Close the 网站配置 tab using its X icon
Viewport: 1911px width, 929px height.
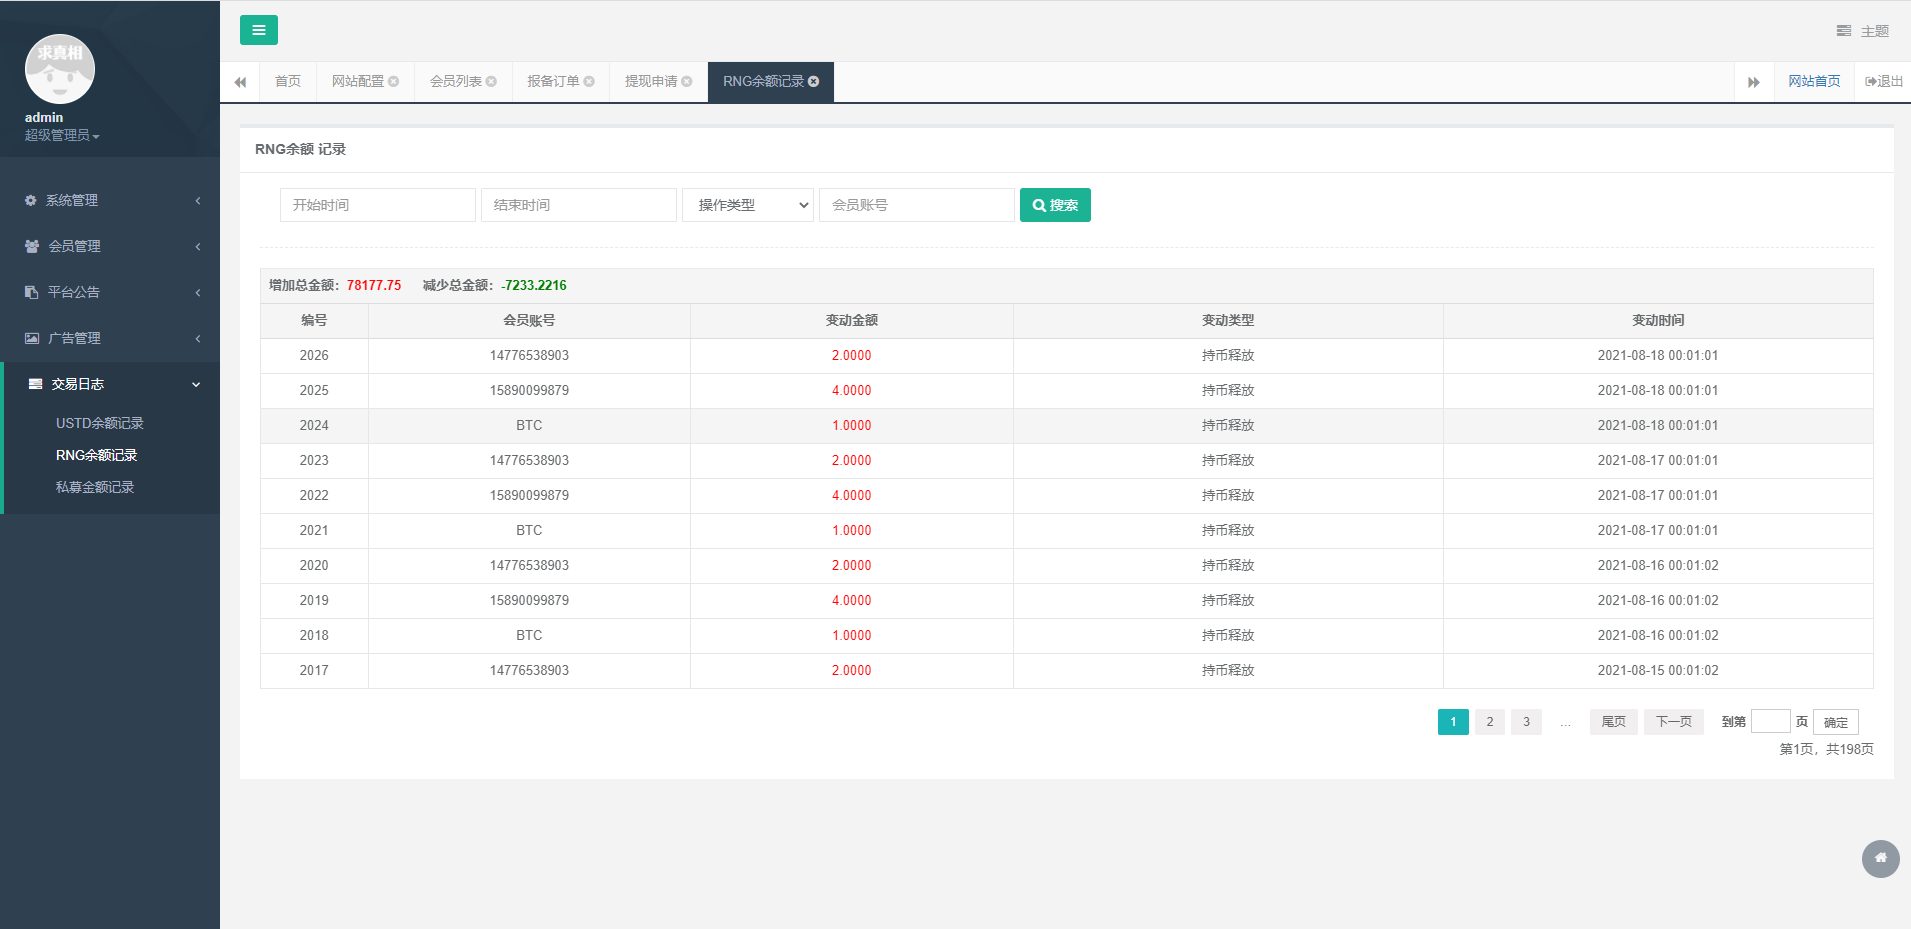point(394,82)
